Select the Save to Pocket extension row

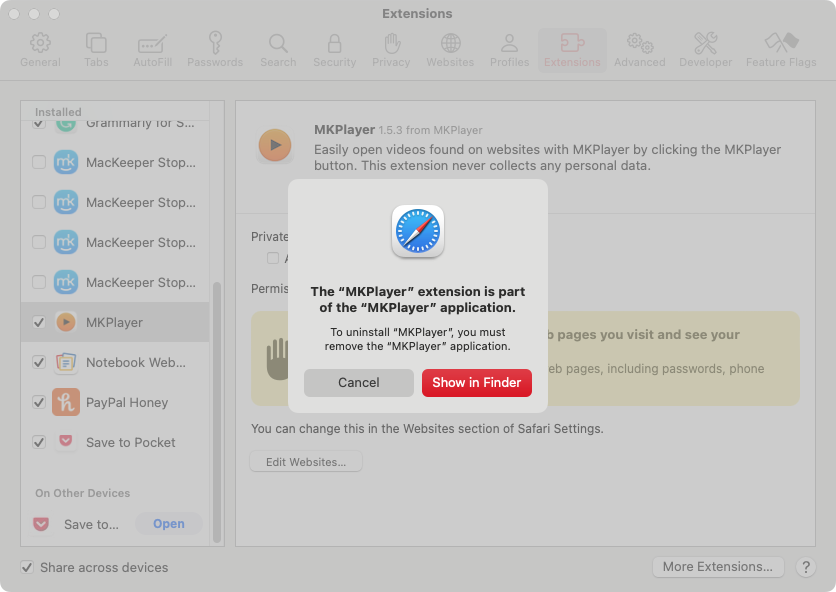click(x=115, y=442)
